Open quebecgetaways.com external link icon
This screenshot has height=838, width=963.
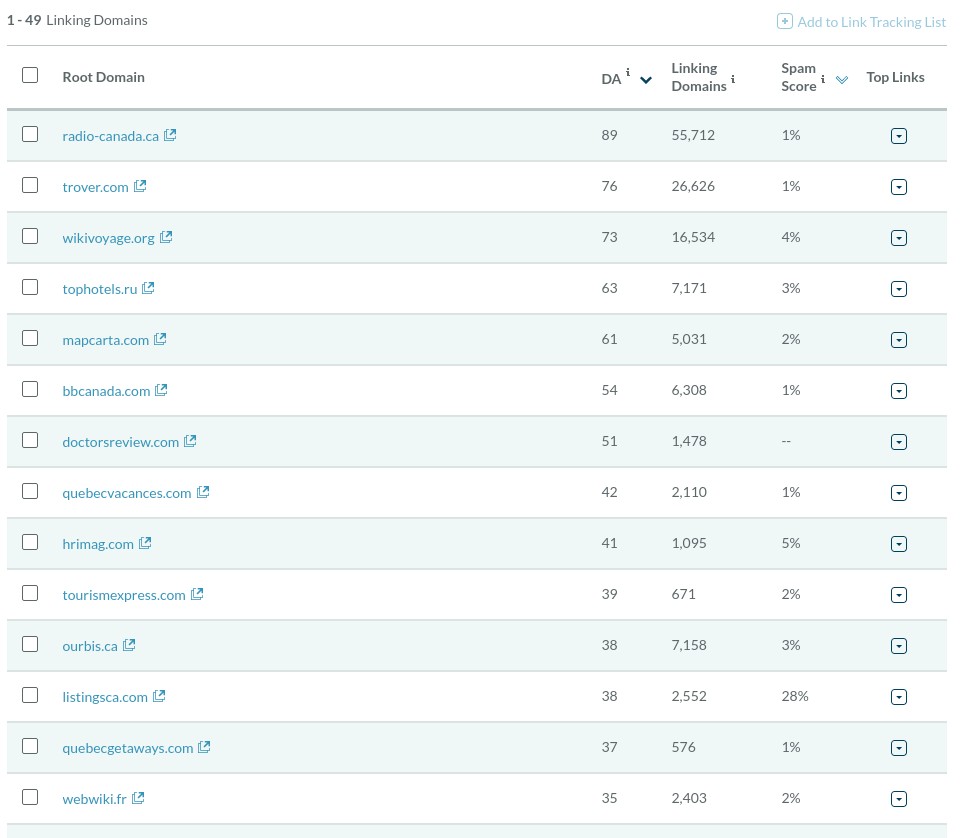tap(204, 747)
